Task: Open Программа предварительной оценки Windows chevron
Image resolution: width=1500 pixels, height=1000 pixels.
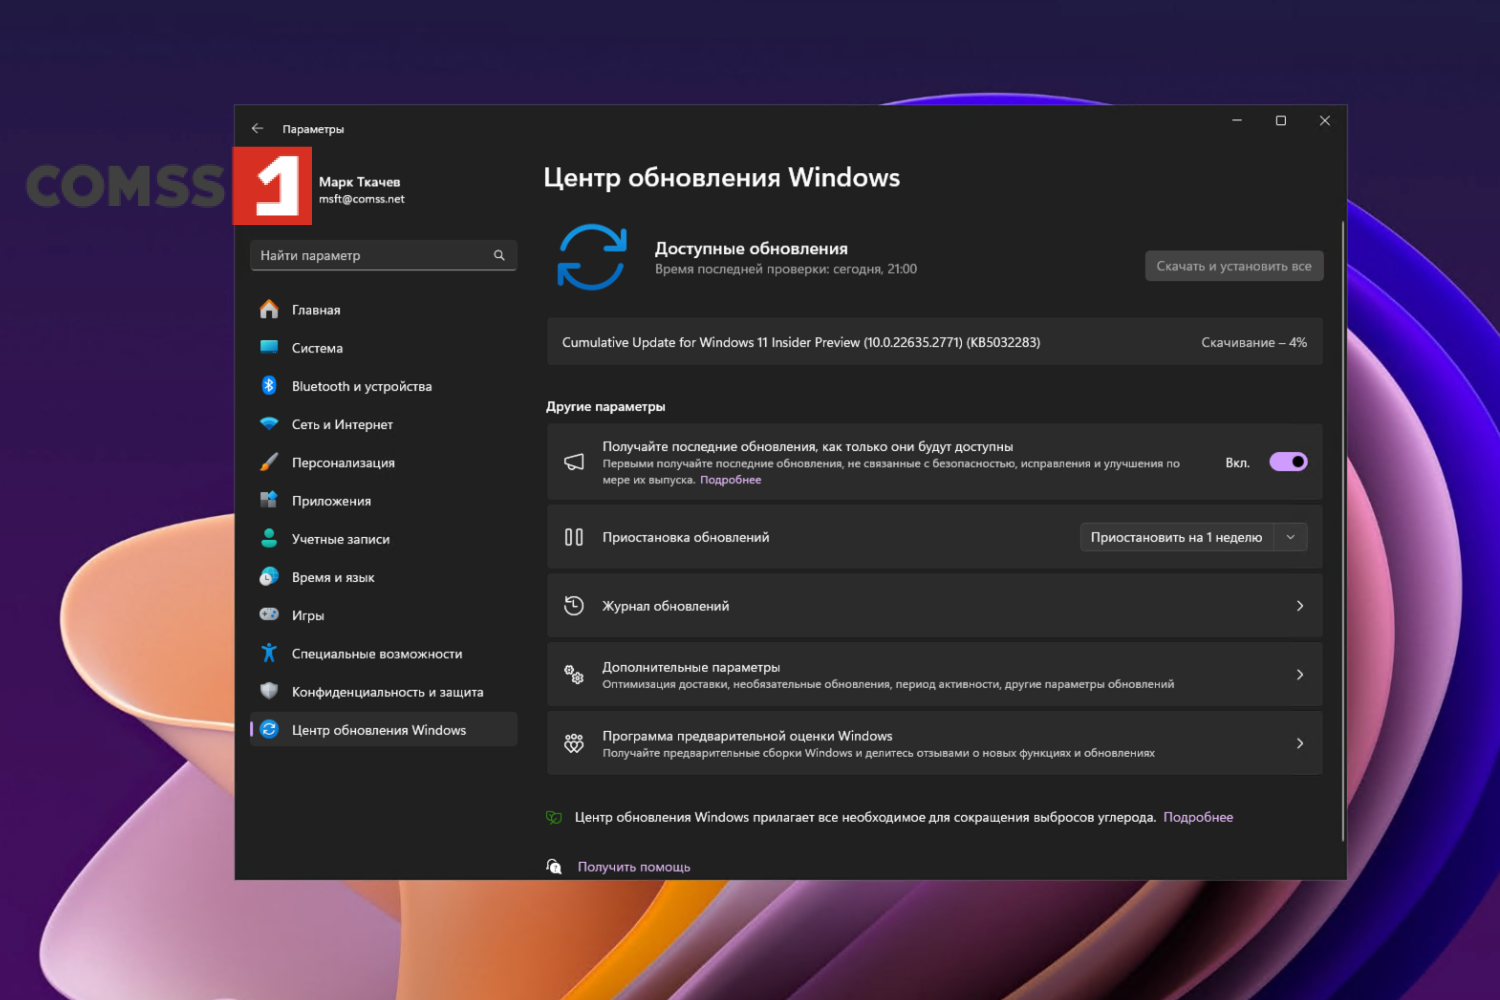Action: click(x=1300, y=743)
